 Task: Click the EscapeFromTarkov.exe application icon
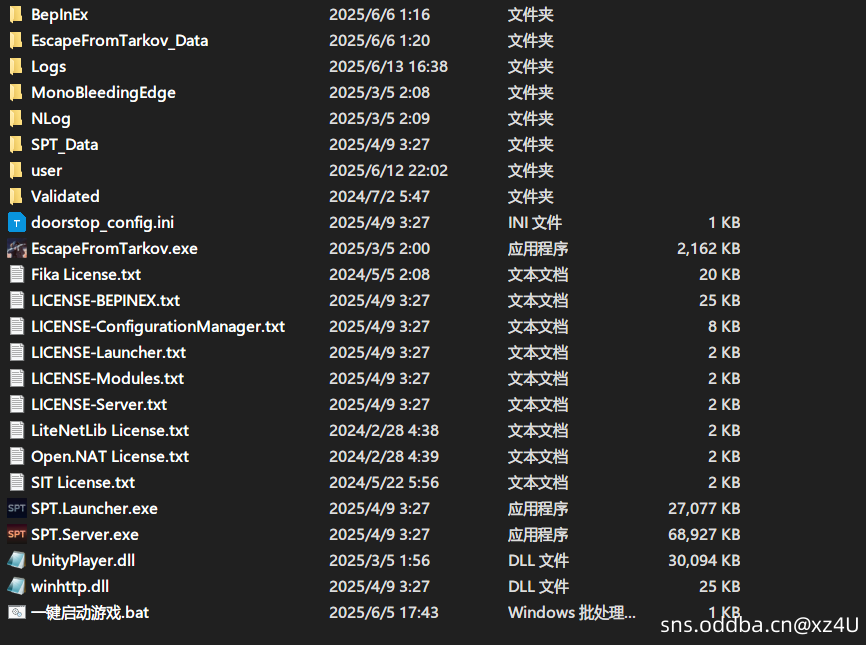tap(17, 249)
